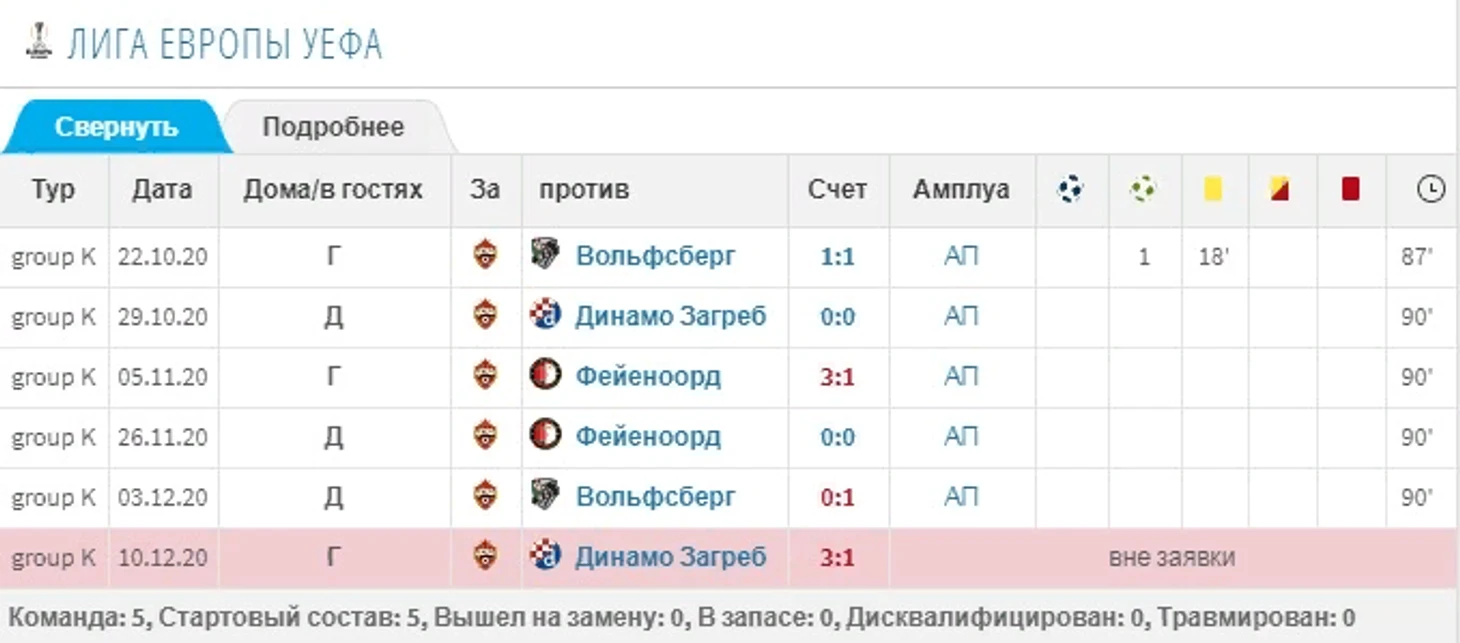Click Dinamo Zagreb crest in the 29.10.20 row
This screenshot has width=1460, height=643.
(x=545, y=316)
